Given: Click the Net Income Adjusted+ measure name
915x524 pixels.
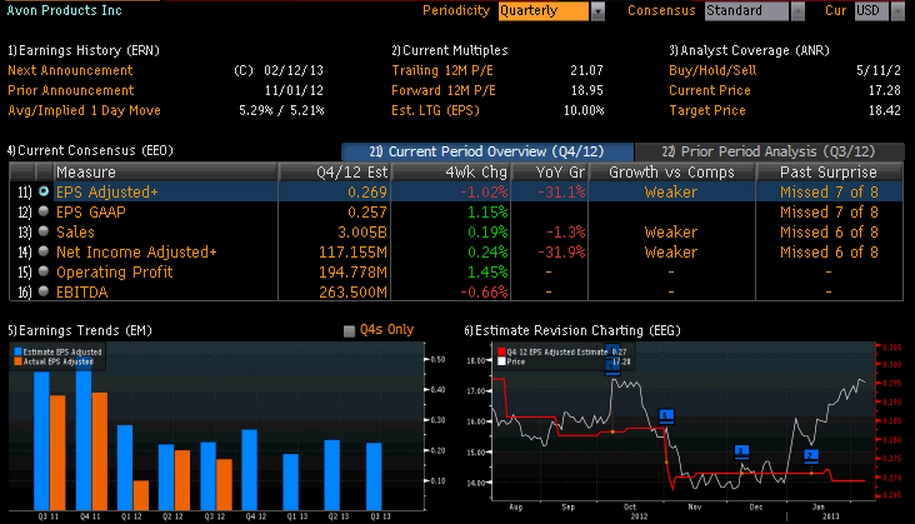Looking at the screenshot, I should [136, 252].
